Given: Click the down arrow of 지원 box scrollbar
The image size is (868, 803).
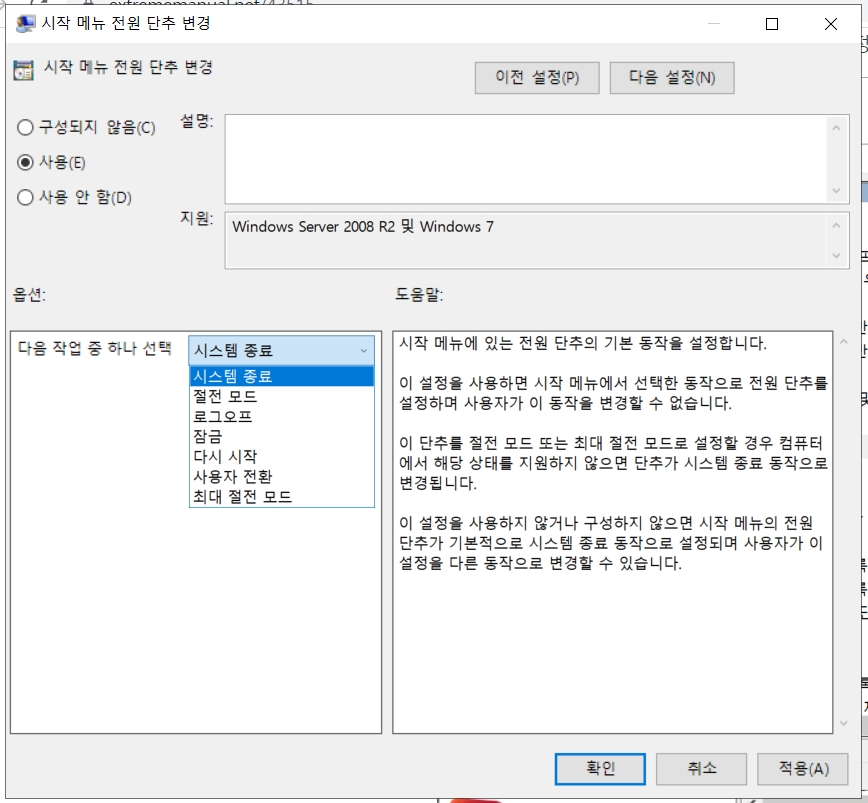Looking at the screenshot, I should pyautogui.click(x=836, y=256).
